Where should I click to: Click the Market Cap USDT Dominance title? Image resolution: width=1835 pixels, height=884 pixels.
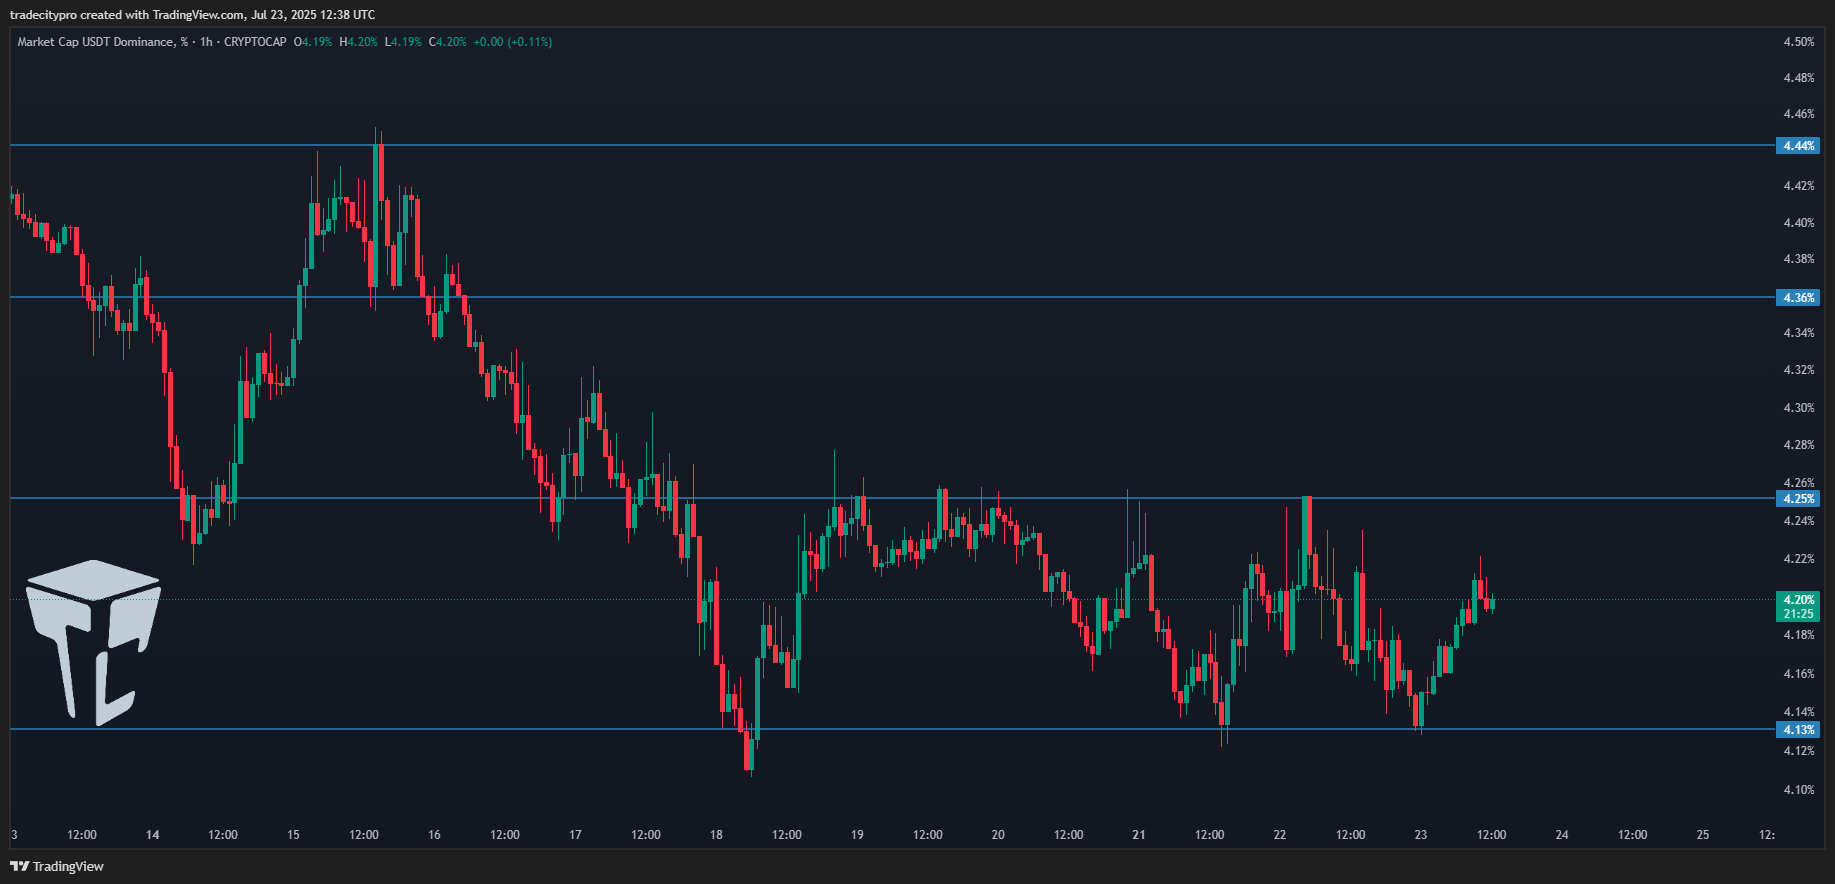point(102,42)
